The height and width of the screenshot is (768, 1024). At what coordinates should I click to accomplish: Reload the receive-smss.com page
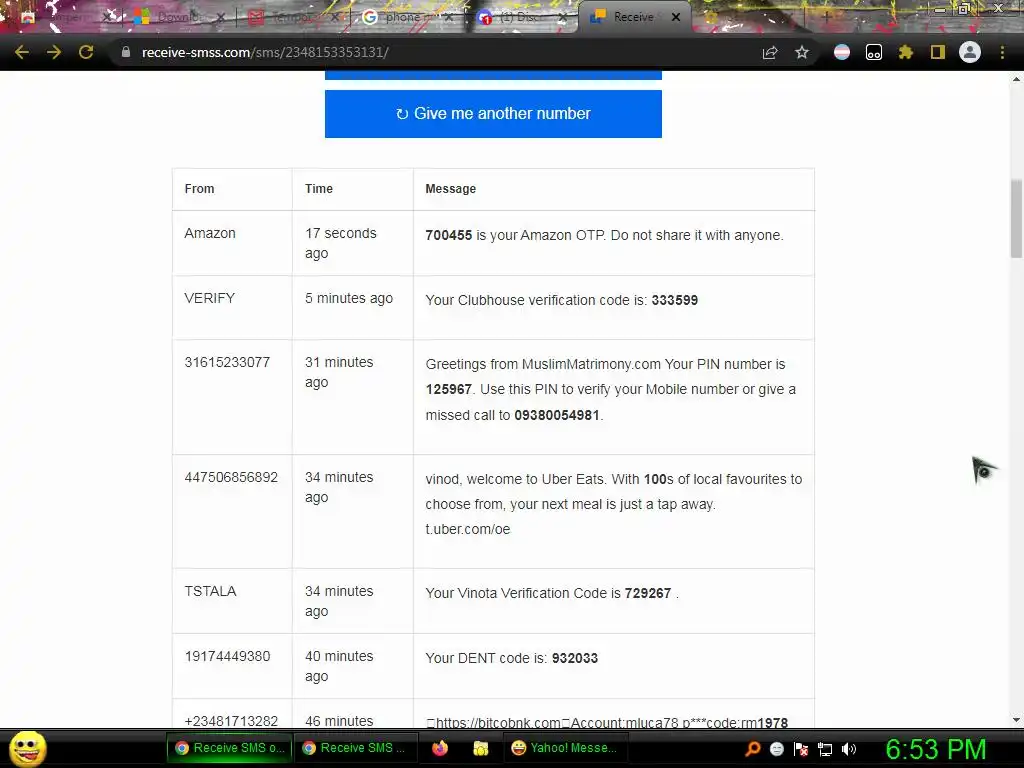point(86,52)
